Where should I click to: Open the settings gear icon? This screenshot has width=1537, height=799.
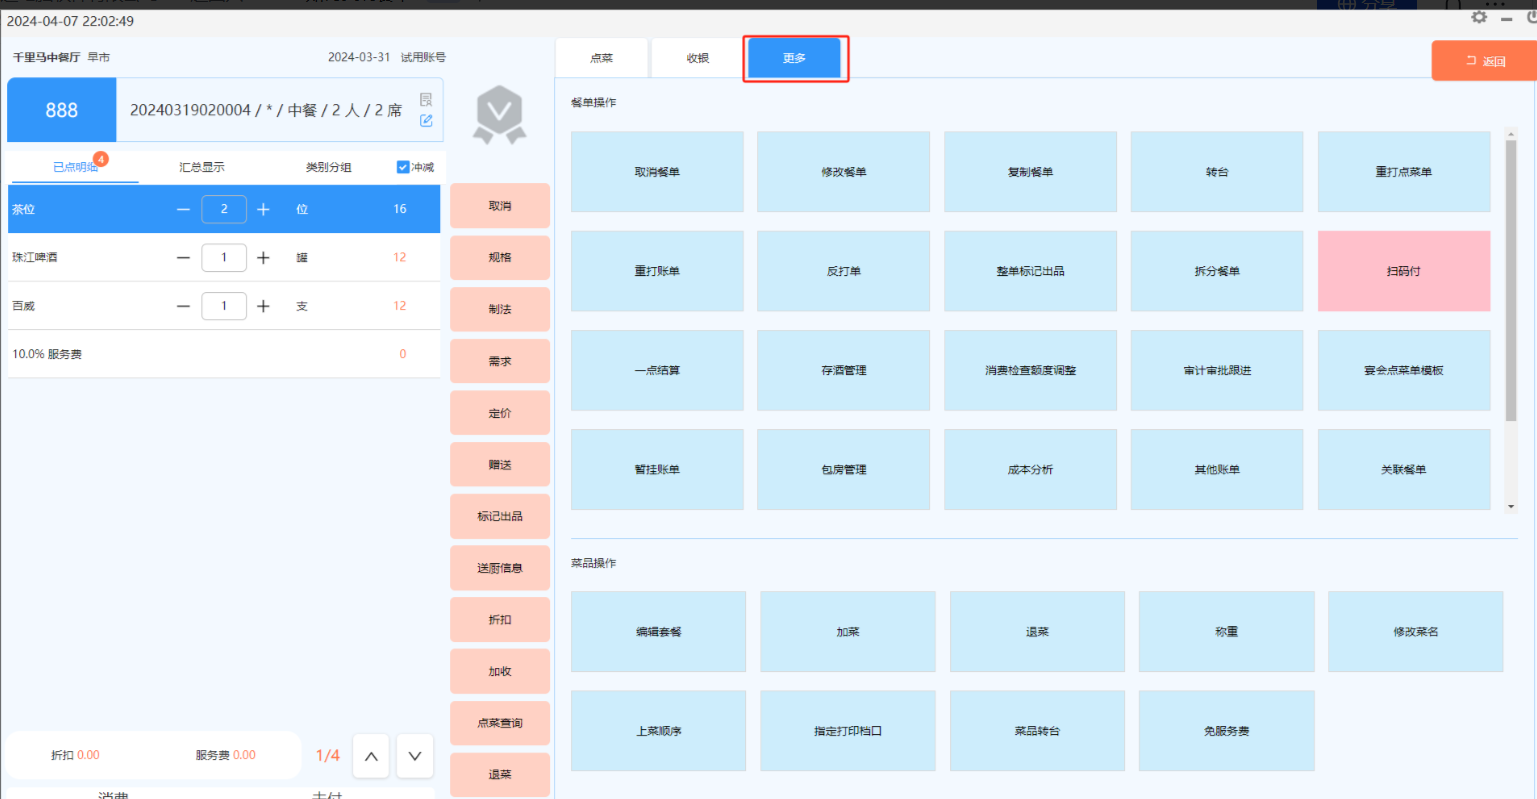(x=1479, y=17)
